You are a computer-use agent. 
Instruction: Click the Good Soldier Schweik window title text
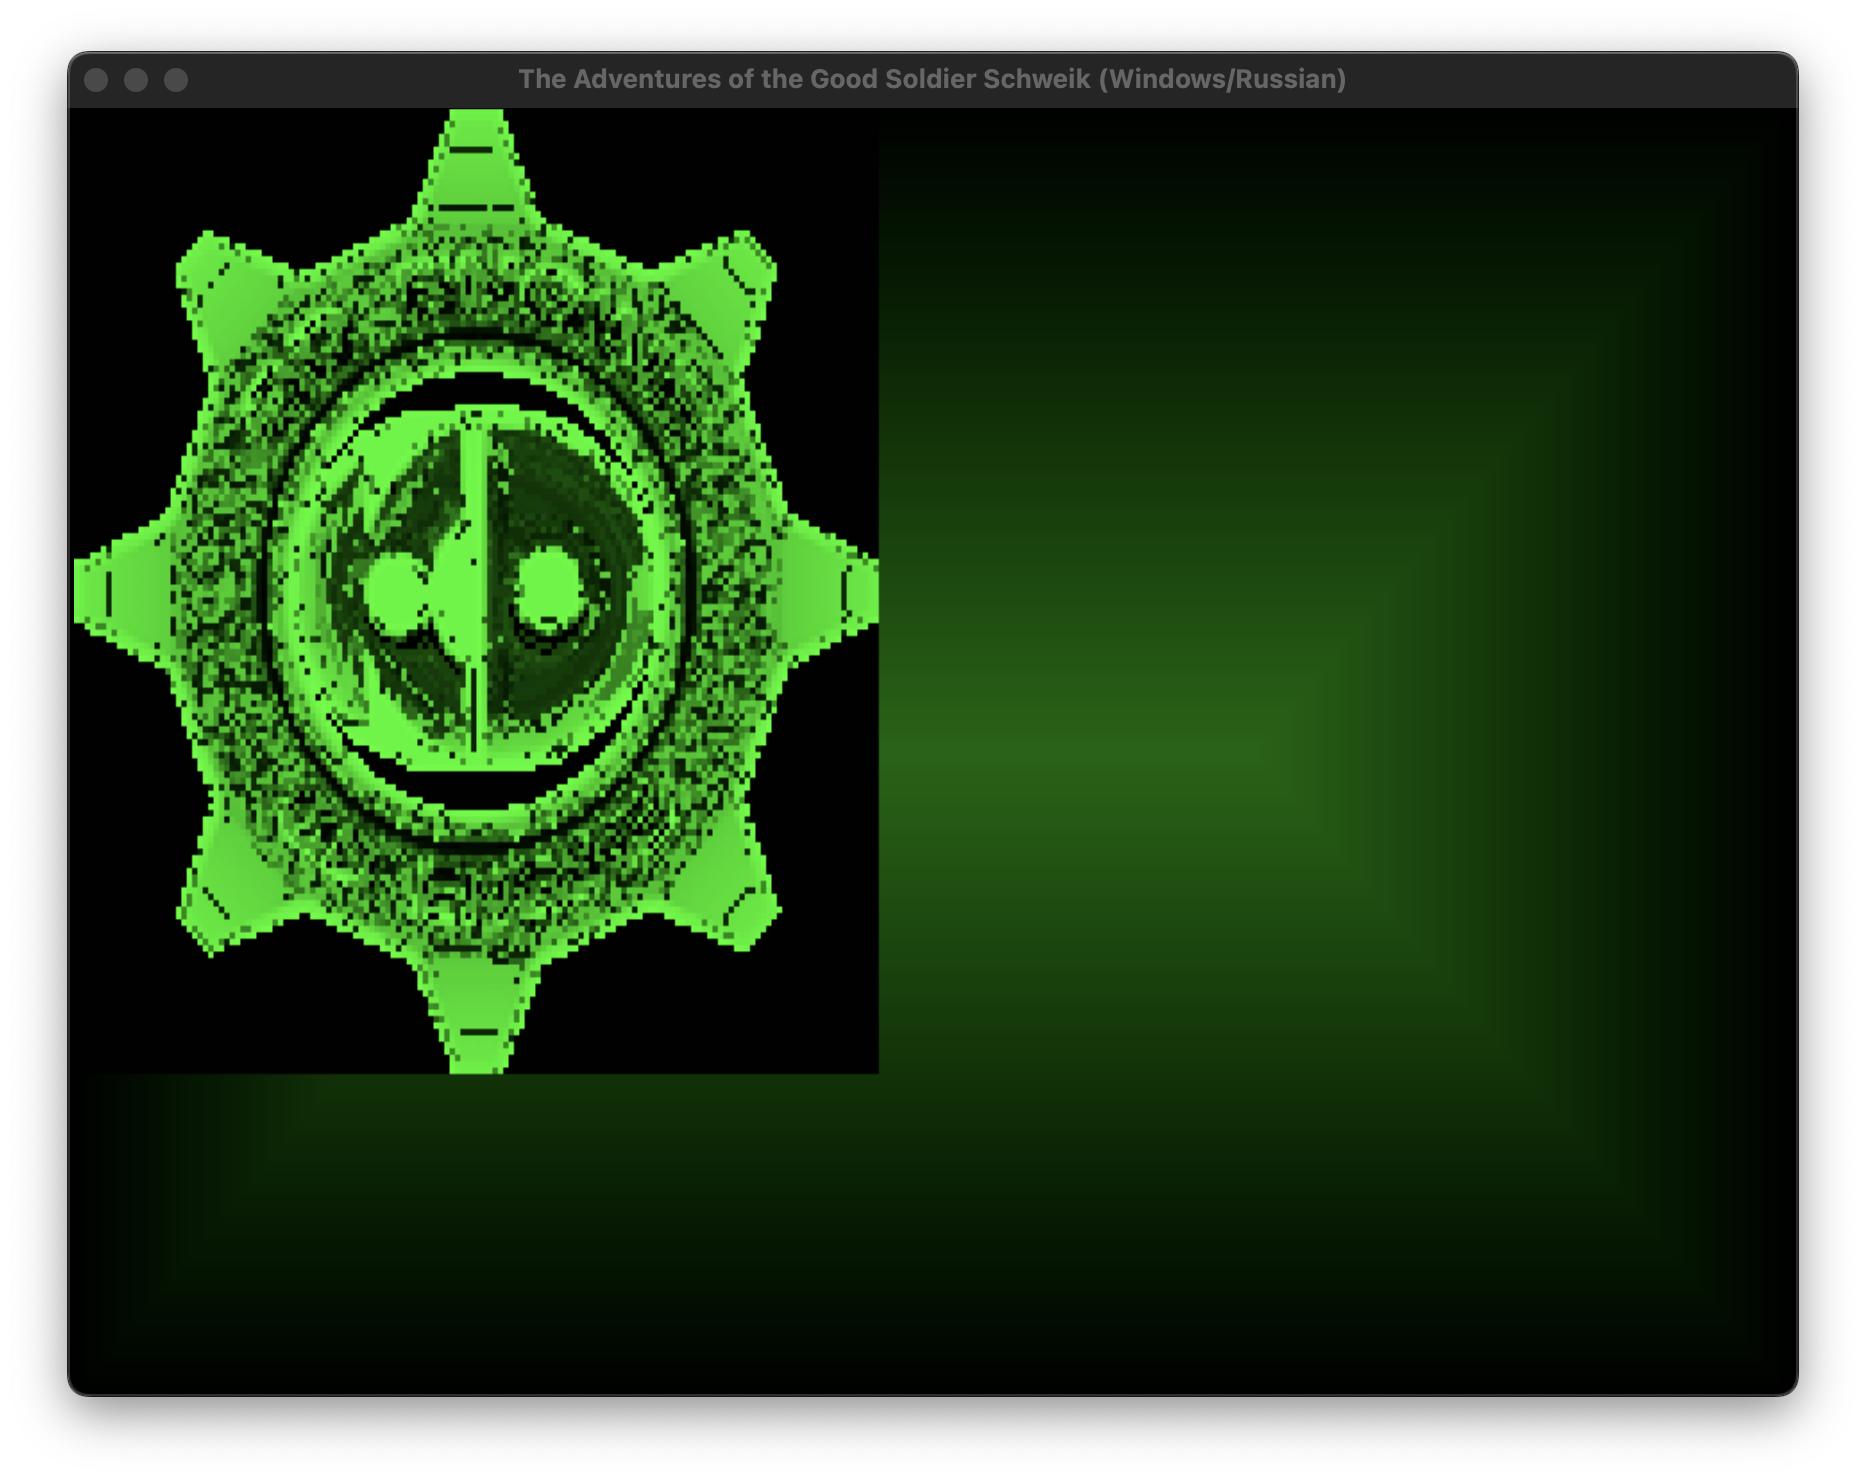(x=931, y=80)
